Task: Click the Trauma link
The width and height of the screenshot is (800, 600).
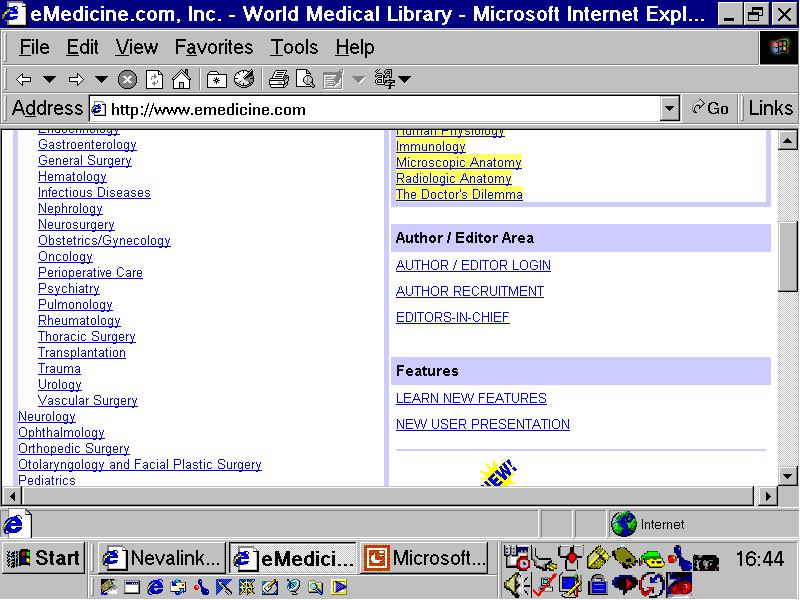Action: pyautogui.click(x=59, y=368)
